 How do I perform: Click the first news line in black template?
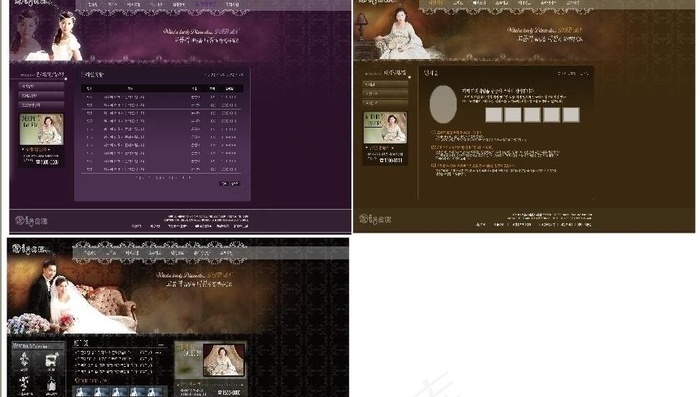pyautogui.click(x=118, y=352)
